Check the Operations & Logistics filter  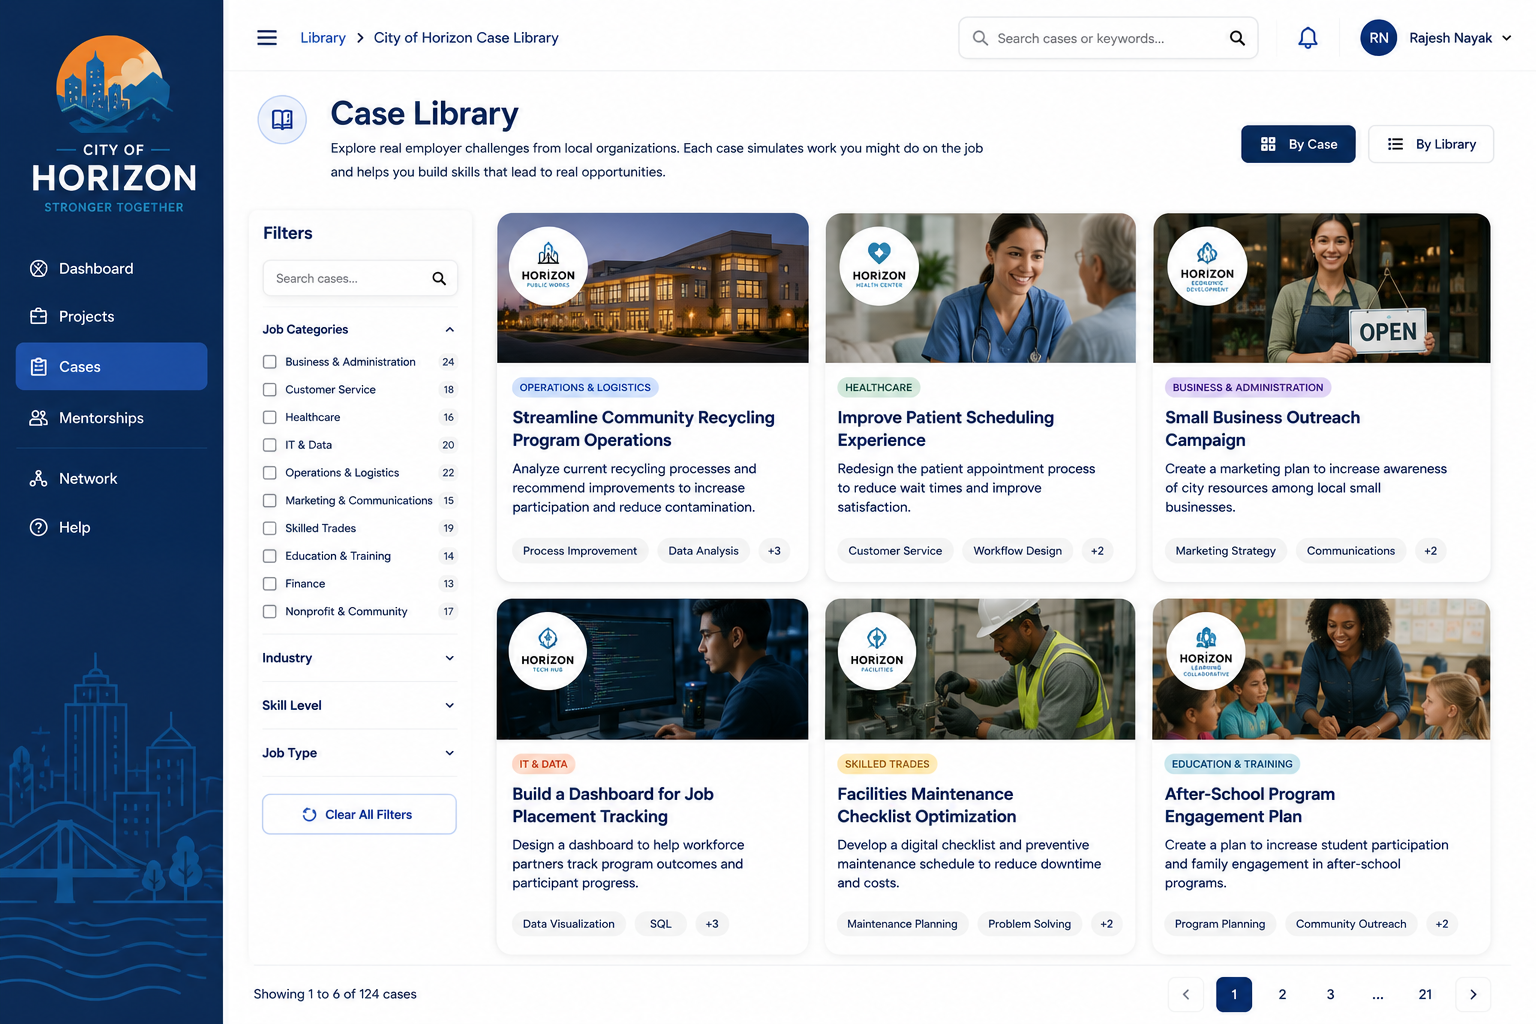[269, 473]
